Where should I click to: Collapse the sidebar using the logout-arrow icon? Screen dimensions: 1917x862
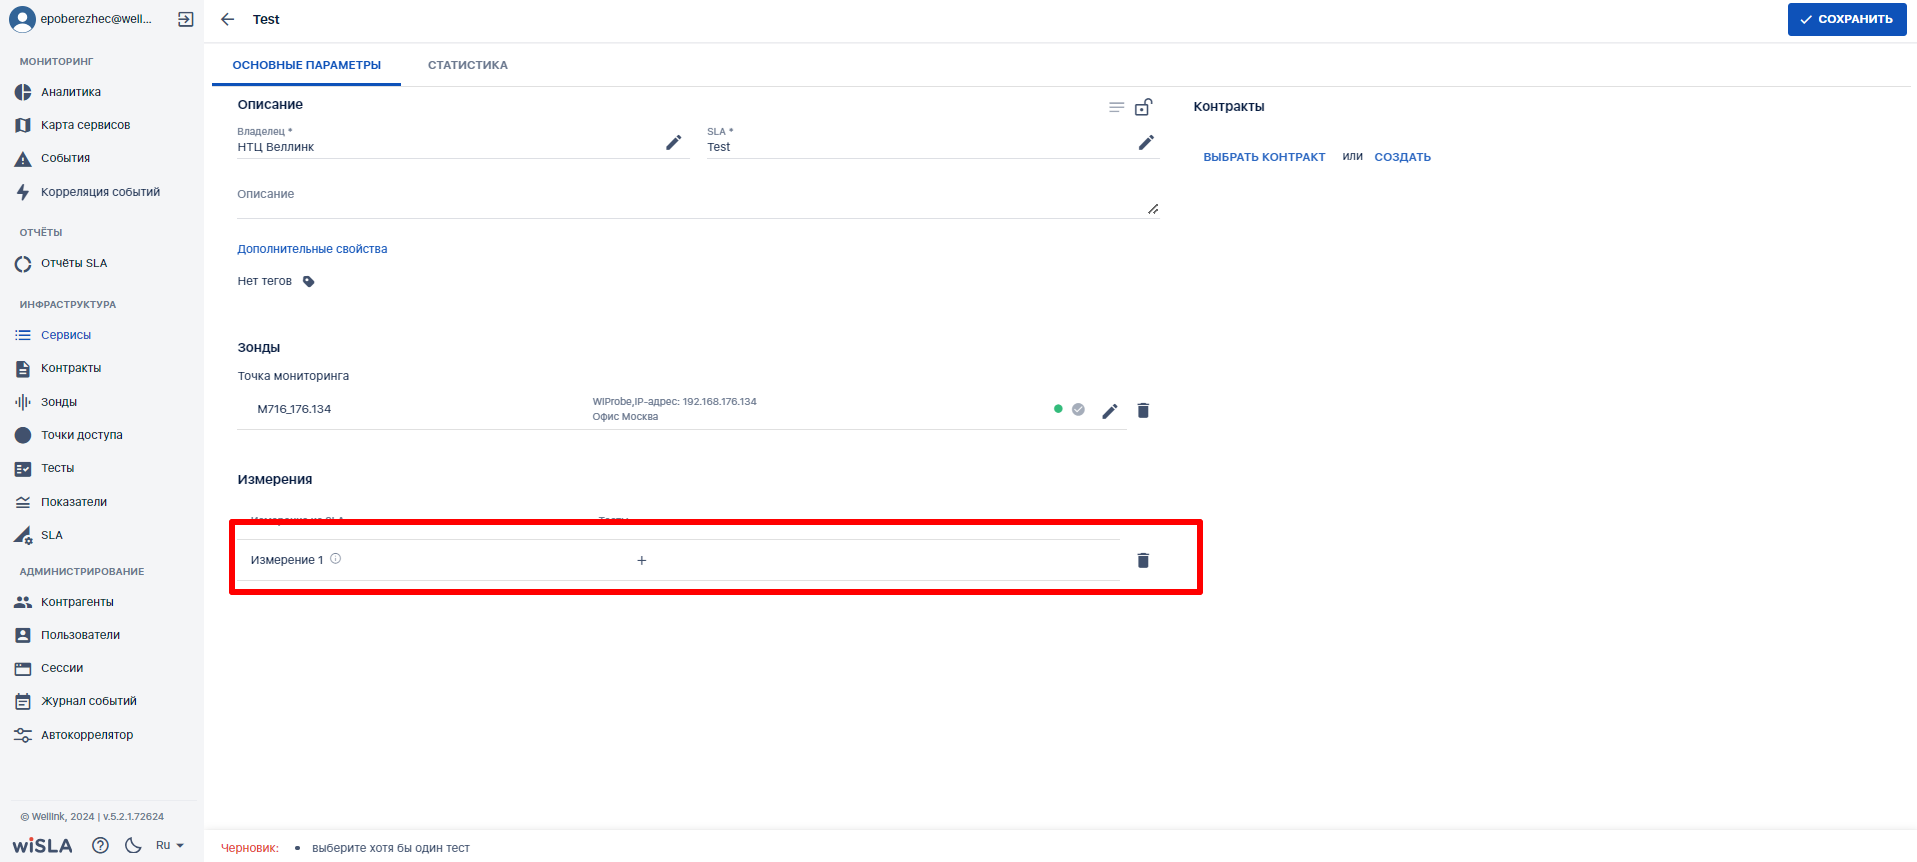click(x=186, y=19)
